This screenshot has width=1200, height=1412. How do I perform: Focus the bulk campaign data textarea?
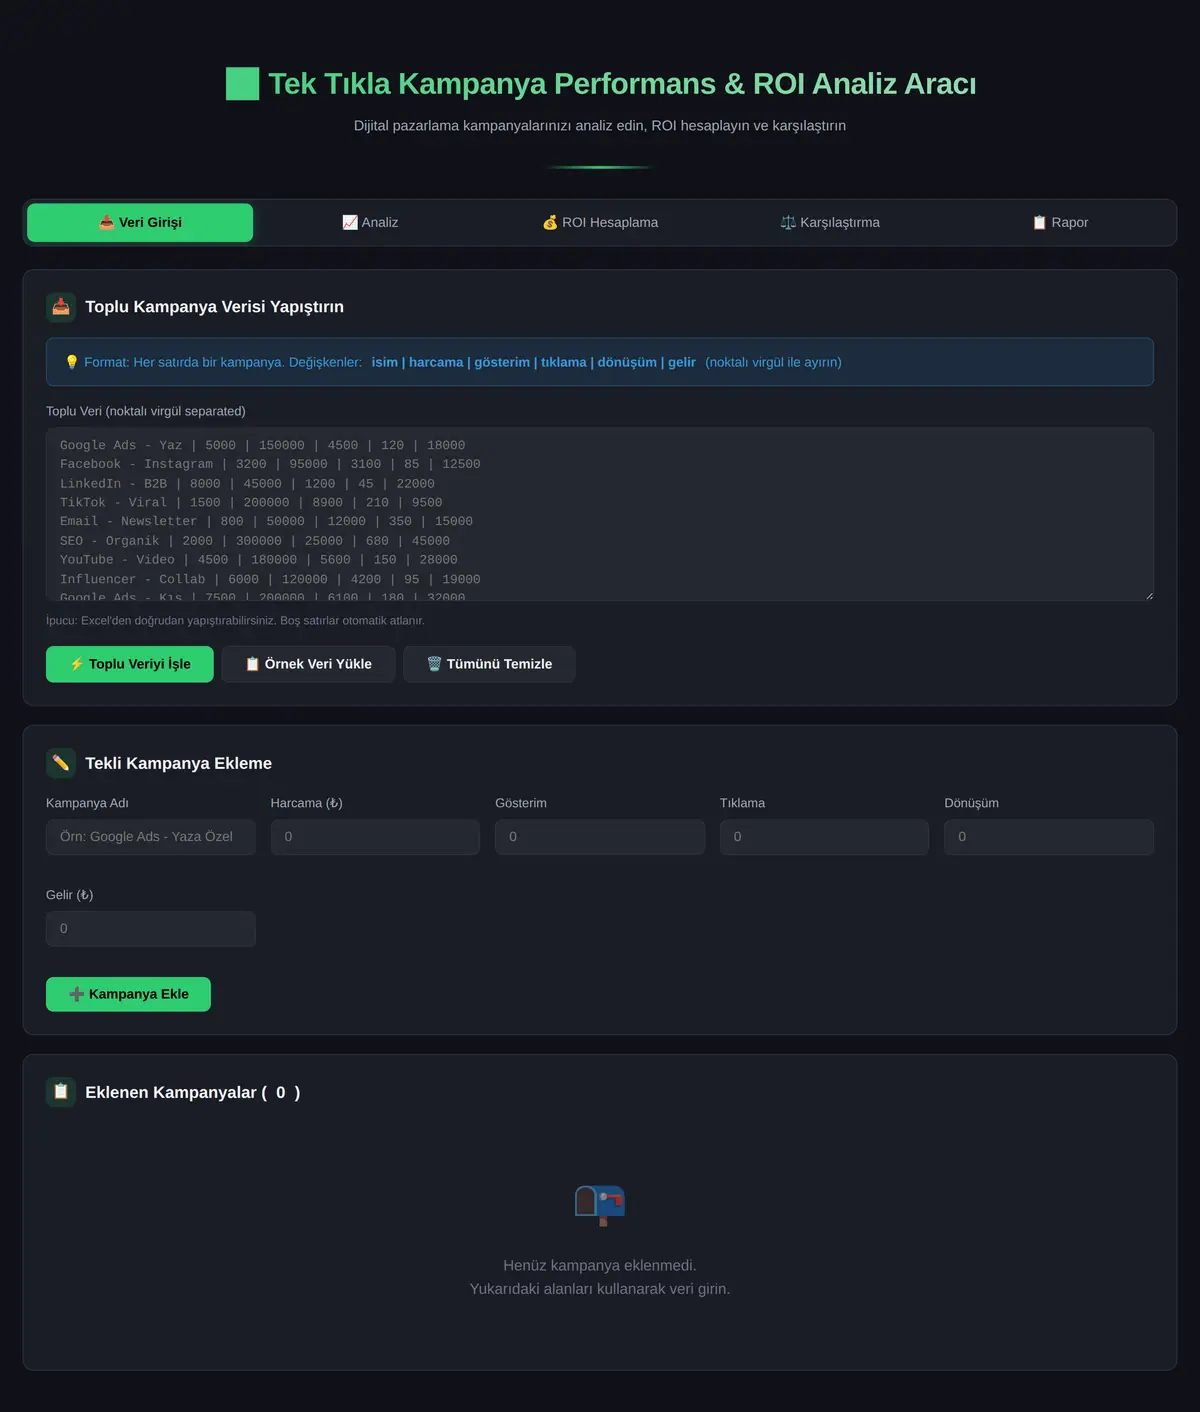(x=600, y=514)
